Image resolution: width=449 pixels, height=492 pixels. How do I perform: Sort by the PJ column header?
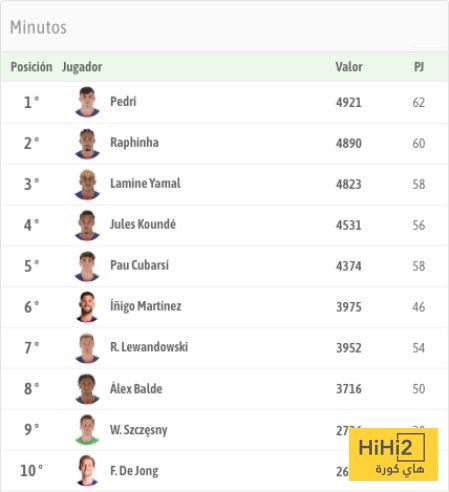pyautogui.click(x=419, y=67)
